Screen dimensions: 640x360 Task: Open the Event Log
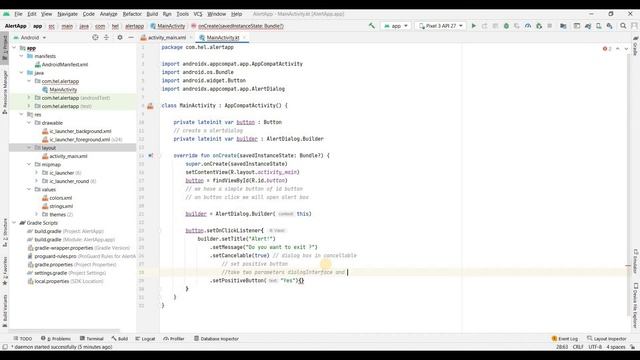(x=564, y=339)
